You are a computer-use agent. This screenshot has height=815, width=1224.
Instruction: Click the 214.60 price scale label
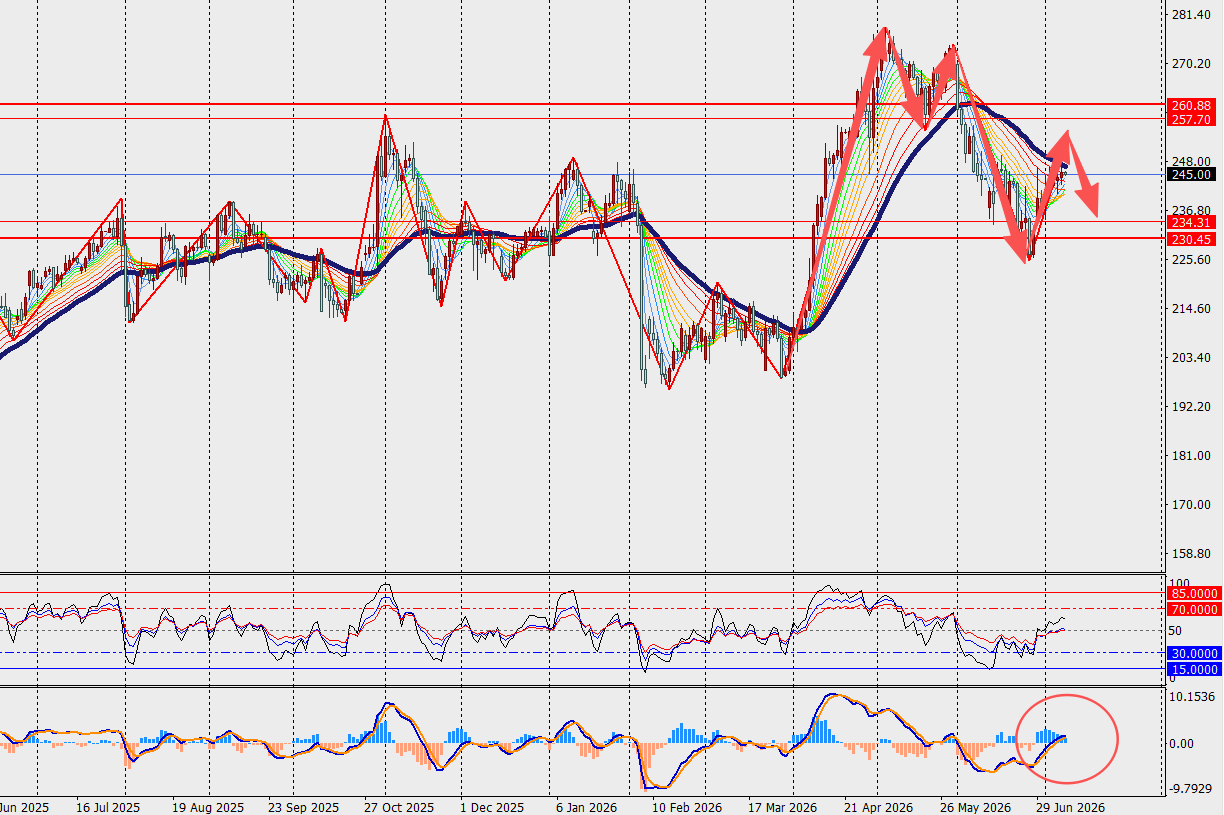pyautogui.click(x=1190, y=309)
